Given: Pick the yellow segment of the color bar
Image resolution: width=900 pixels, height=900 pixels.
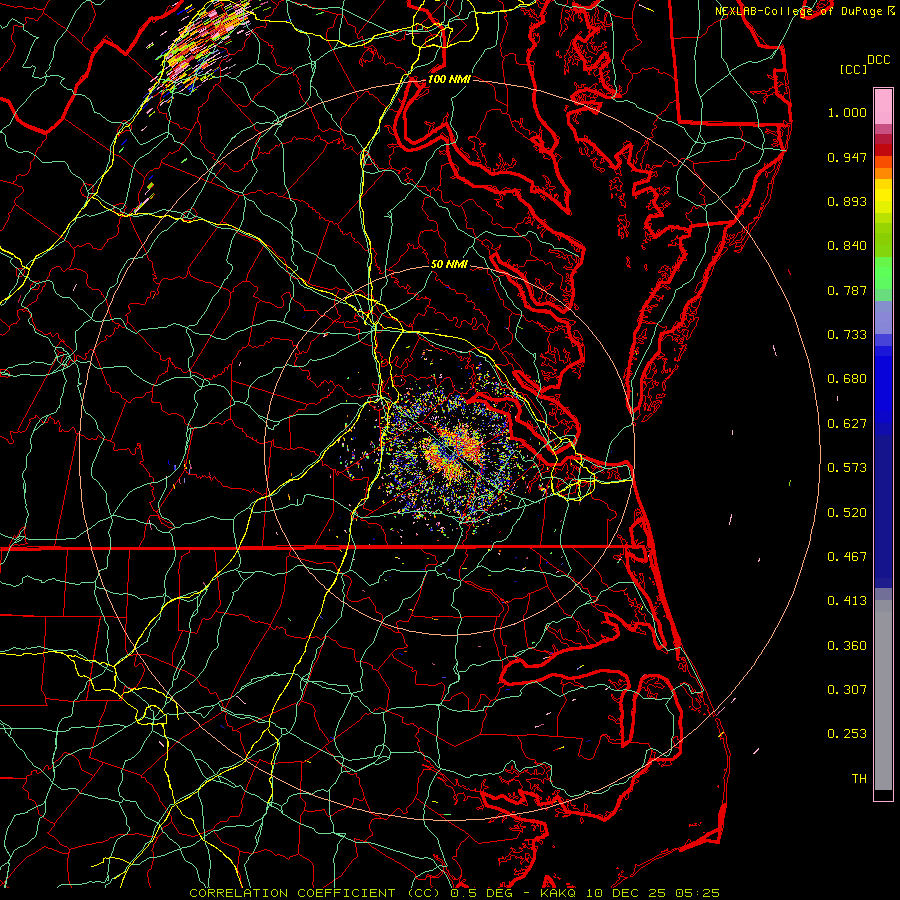Looking at the screenshot, I should [x=883, y=200].
